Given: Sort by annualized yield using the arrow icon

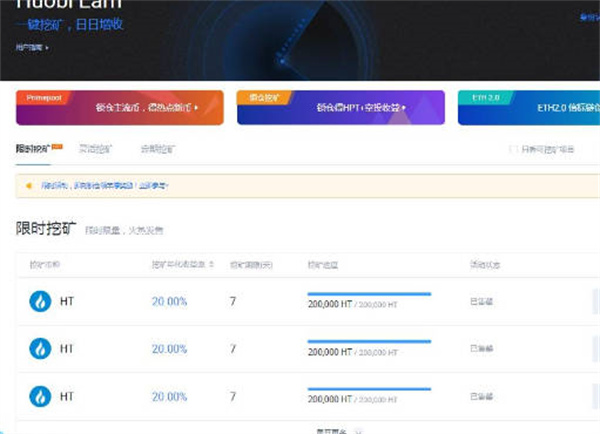Looking at the screenshot, I should point(212,264).
